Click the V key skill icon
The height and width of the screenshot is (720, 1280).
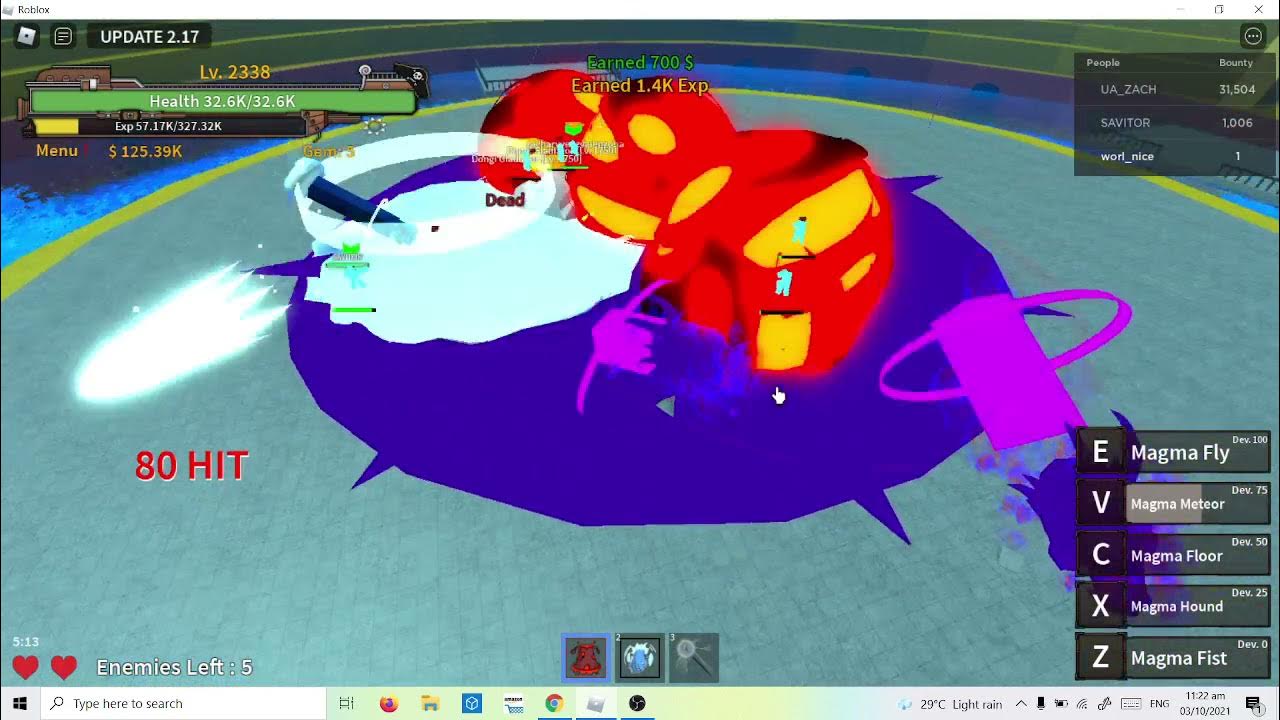[x=1100, y=503]
